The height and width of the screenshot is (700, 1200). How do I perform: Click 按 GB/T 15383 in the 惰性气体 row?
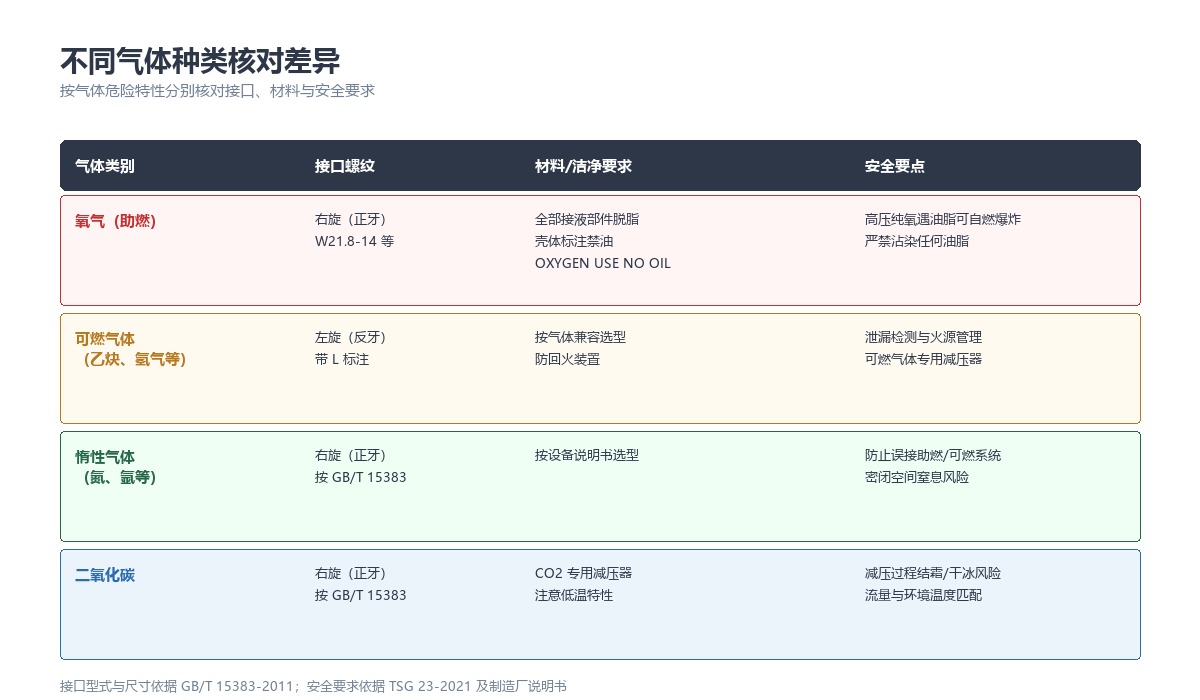click(x=361, y=477)
